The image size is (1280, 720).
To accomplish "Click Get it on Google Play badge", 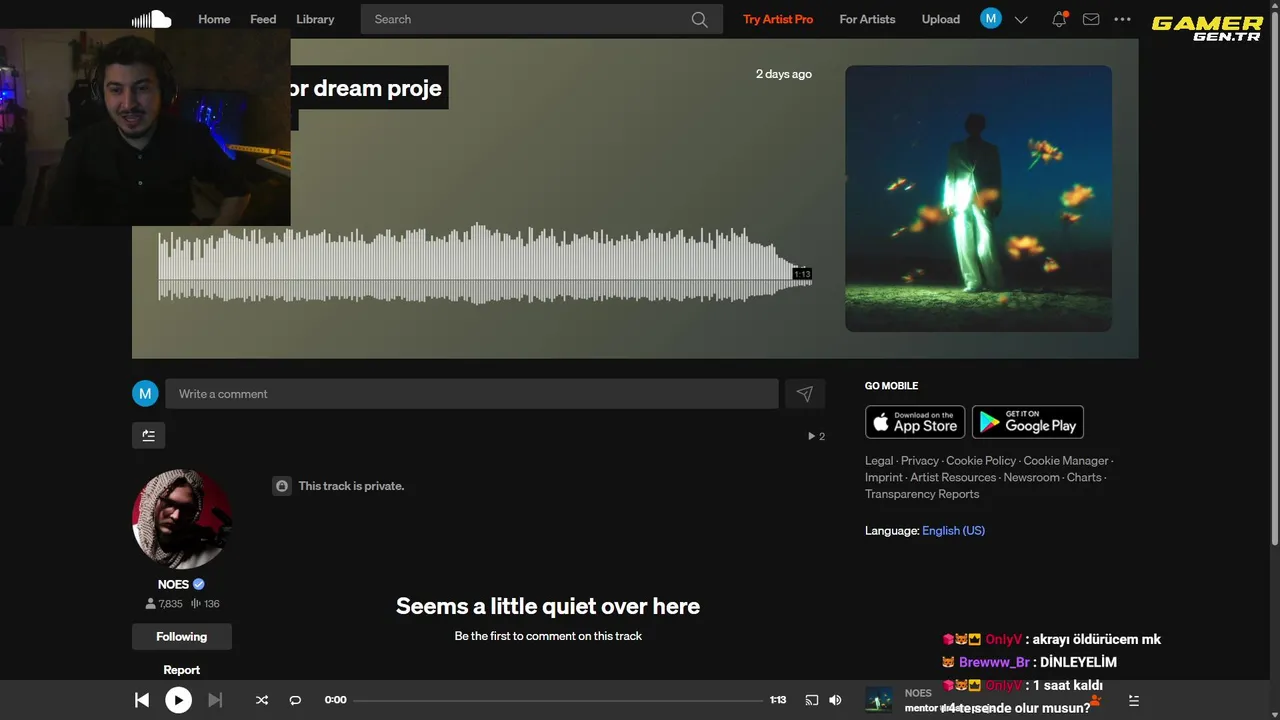I will click(1028, 422).
